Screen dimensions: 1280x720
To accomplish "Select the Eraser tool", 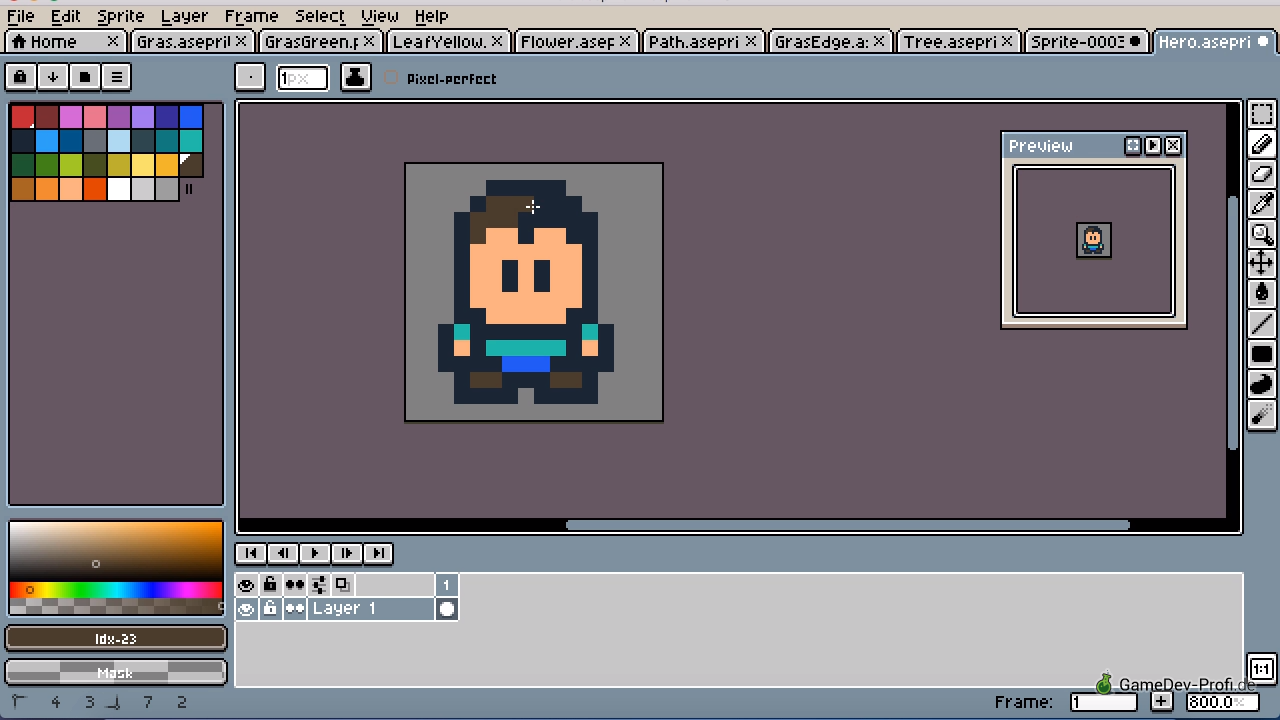I will pyautogui.click(x=1261, y=174).
